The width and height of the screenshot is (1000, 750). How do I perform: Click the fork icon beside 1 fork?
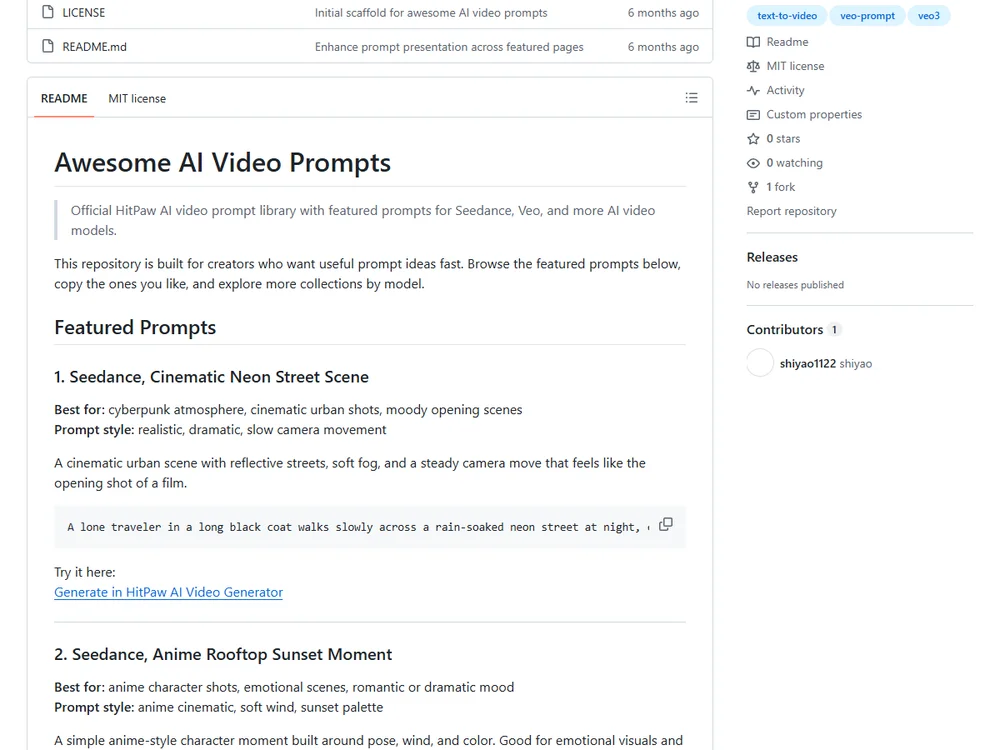(753, 188)
